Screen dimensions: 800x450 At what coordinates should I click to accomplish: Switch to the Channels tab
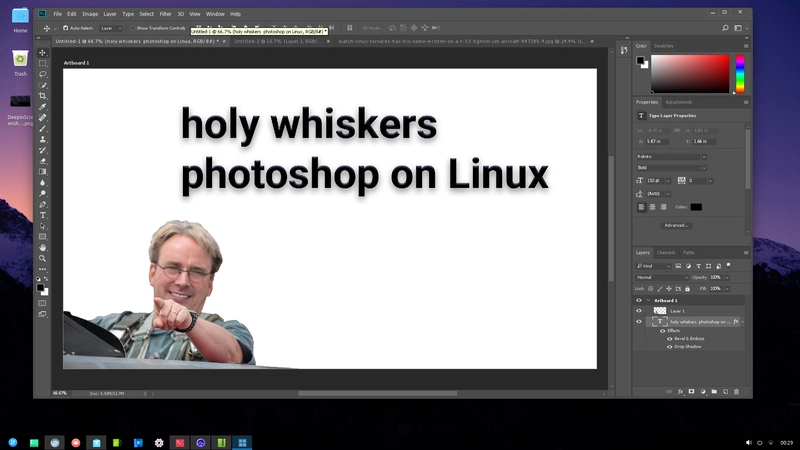[x=666, y=253]
